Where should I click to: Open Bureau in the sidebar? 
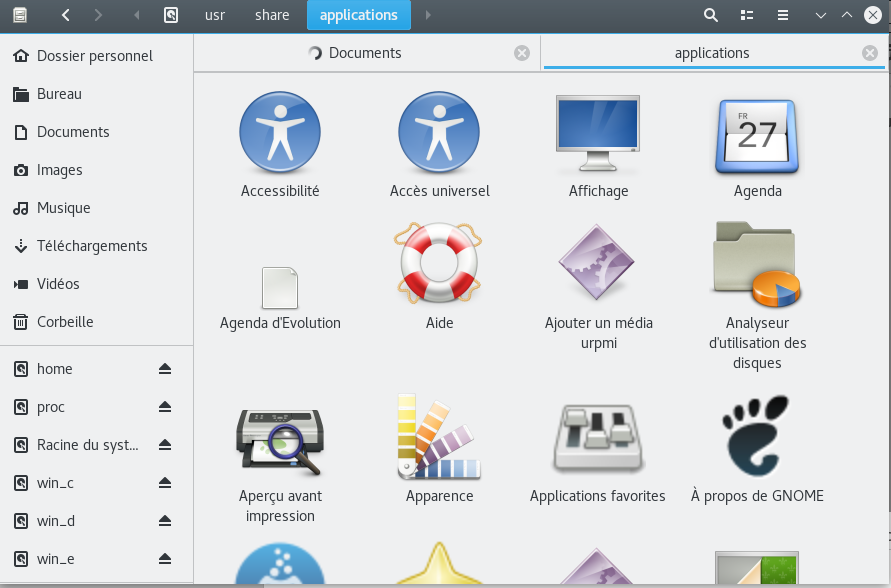click(97, 94)
